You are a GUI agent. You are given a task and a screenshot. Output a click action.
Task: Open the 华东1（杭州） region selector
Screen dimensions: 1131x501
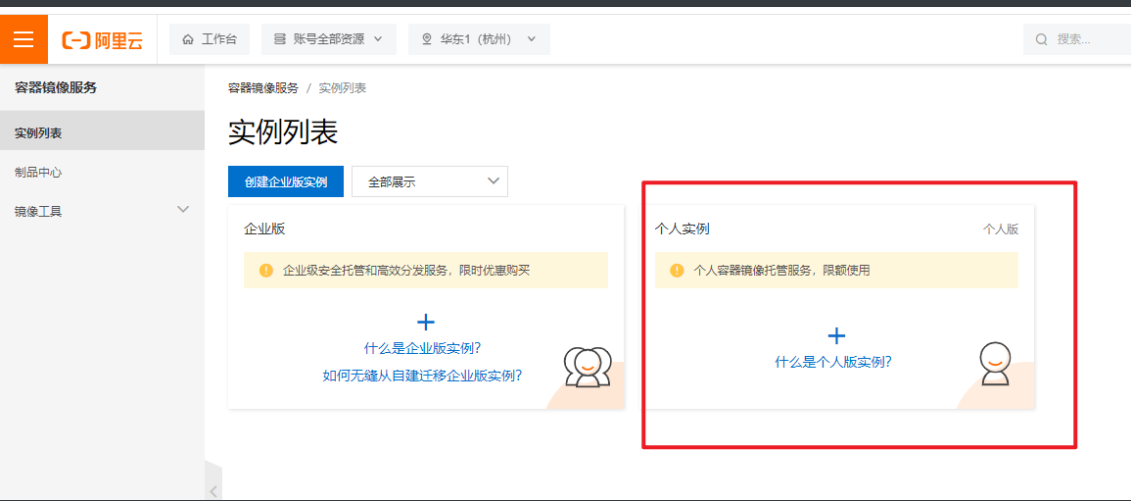(478, 39)
